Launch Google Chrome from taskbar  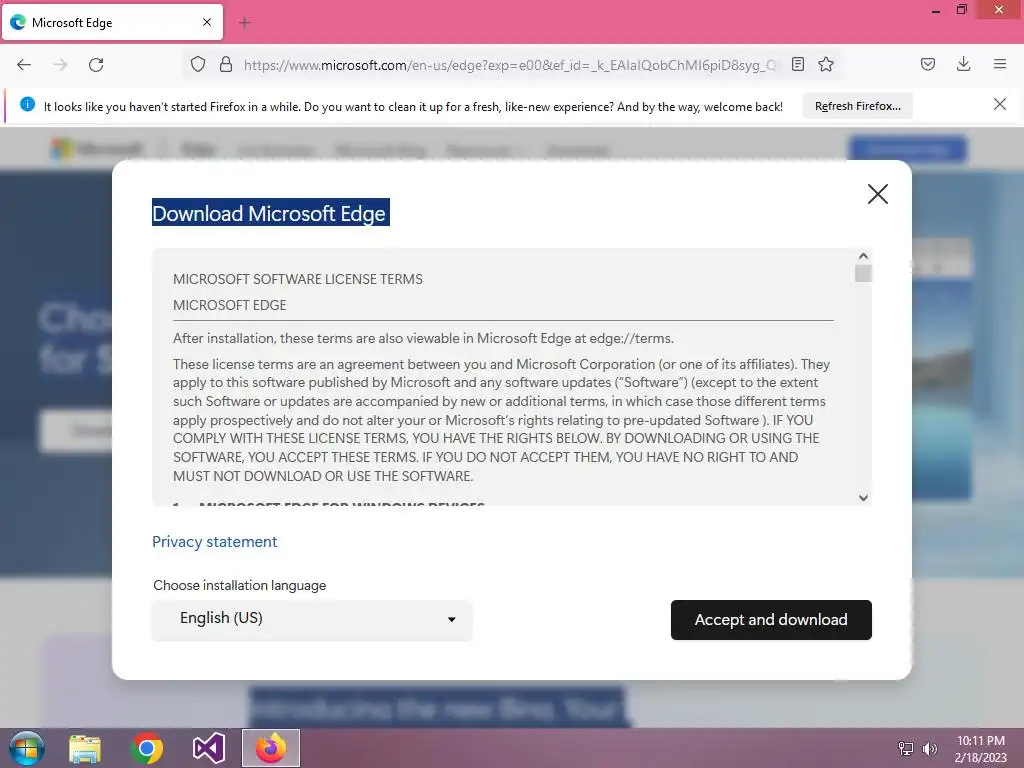coord(146,748)
